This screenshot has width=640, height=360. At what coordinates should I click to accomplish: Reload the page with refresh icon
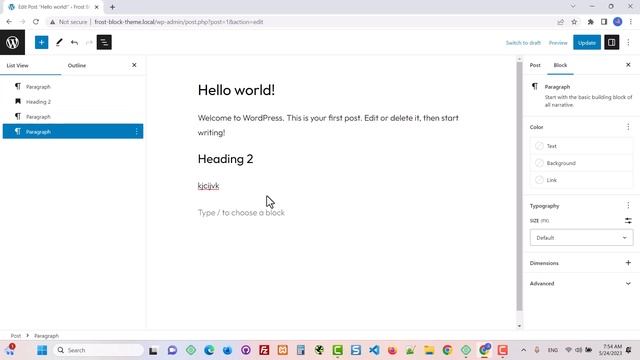(36, 22)
